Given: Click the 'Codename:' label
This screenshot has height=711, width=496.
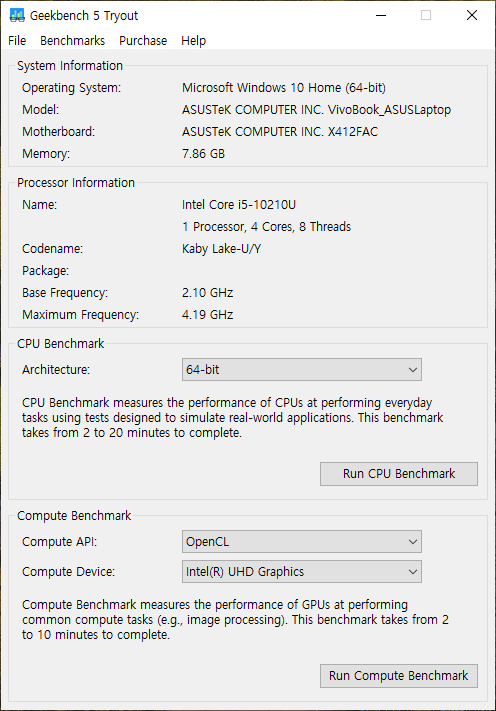Looking at the screenshot, I should [x=53, y=249].
